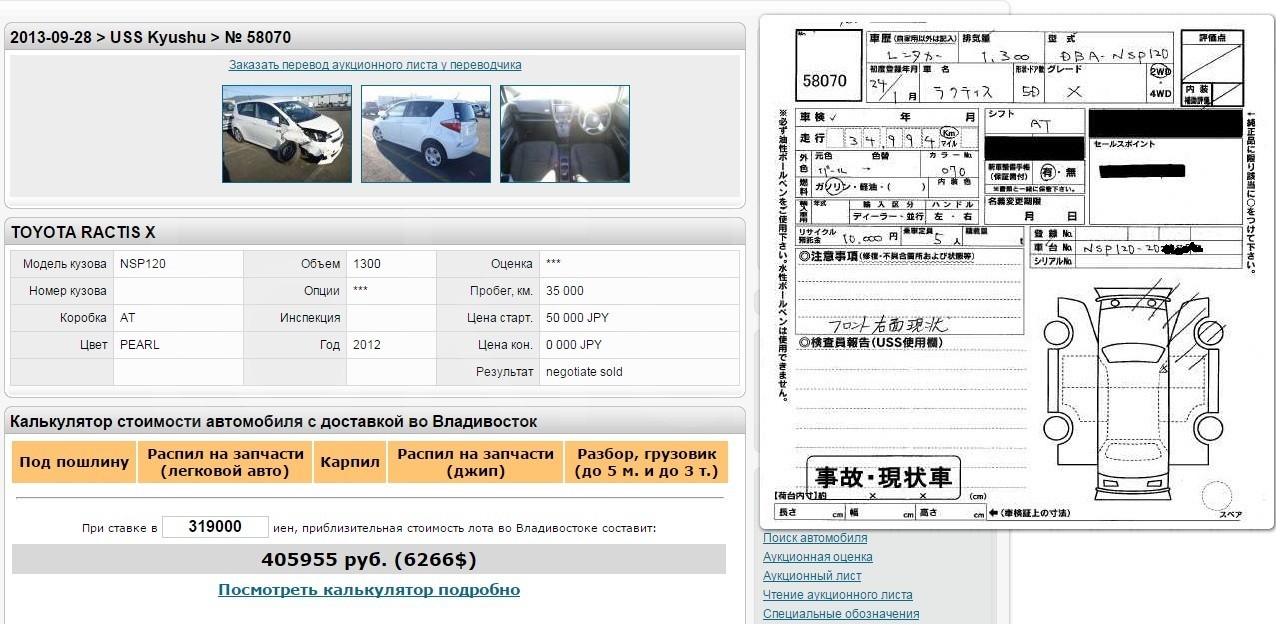1276x624 pixels.
Task: Click the 'TOYOTA RACTIS X' heading
Action: pos(83,232)
